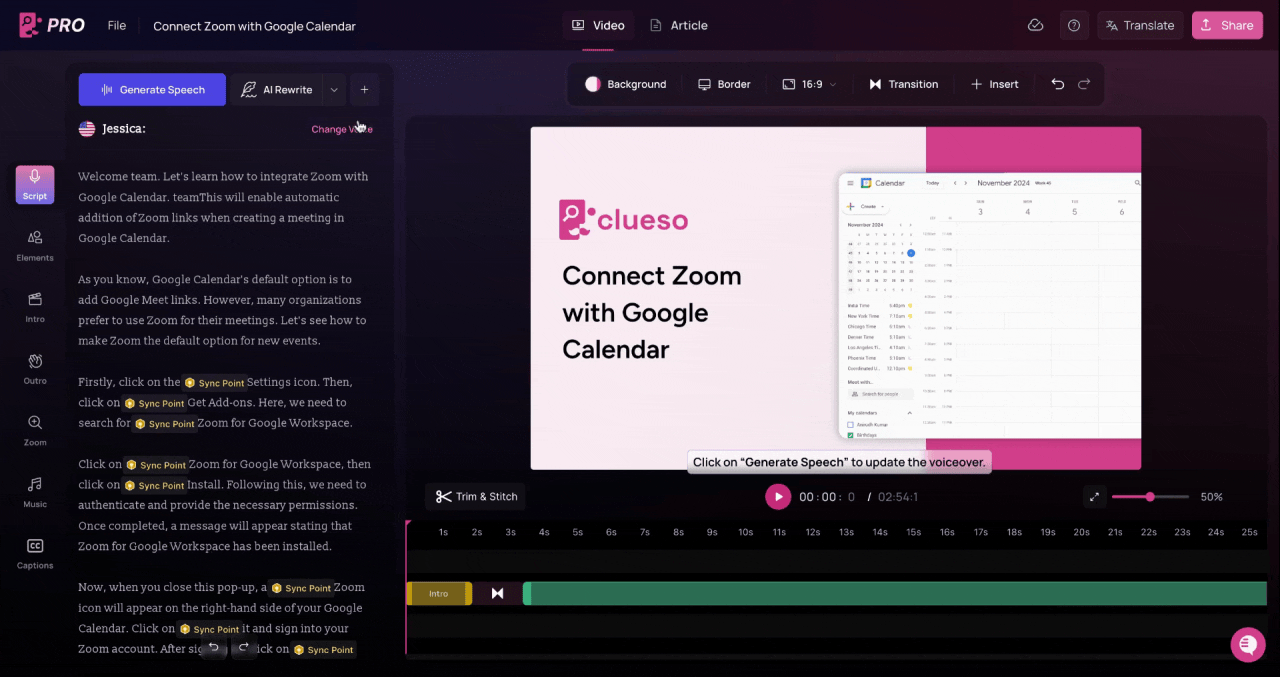
Task: Click the 50% zoom level text
Action: 1211,497
